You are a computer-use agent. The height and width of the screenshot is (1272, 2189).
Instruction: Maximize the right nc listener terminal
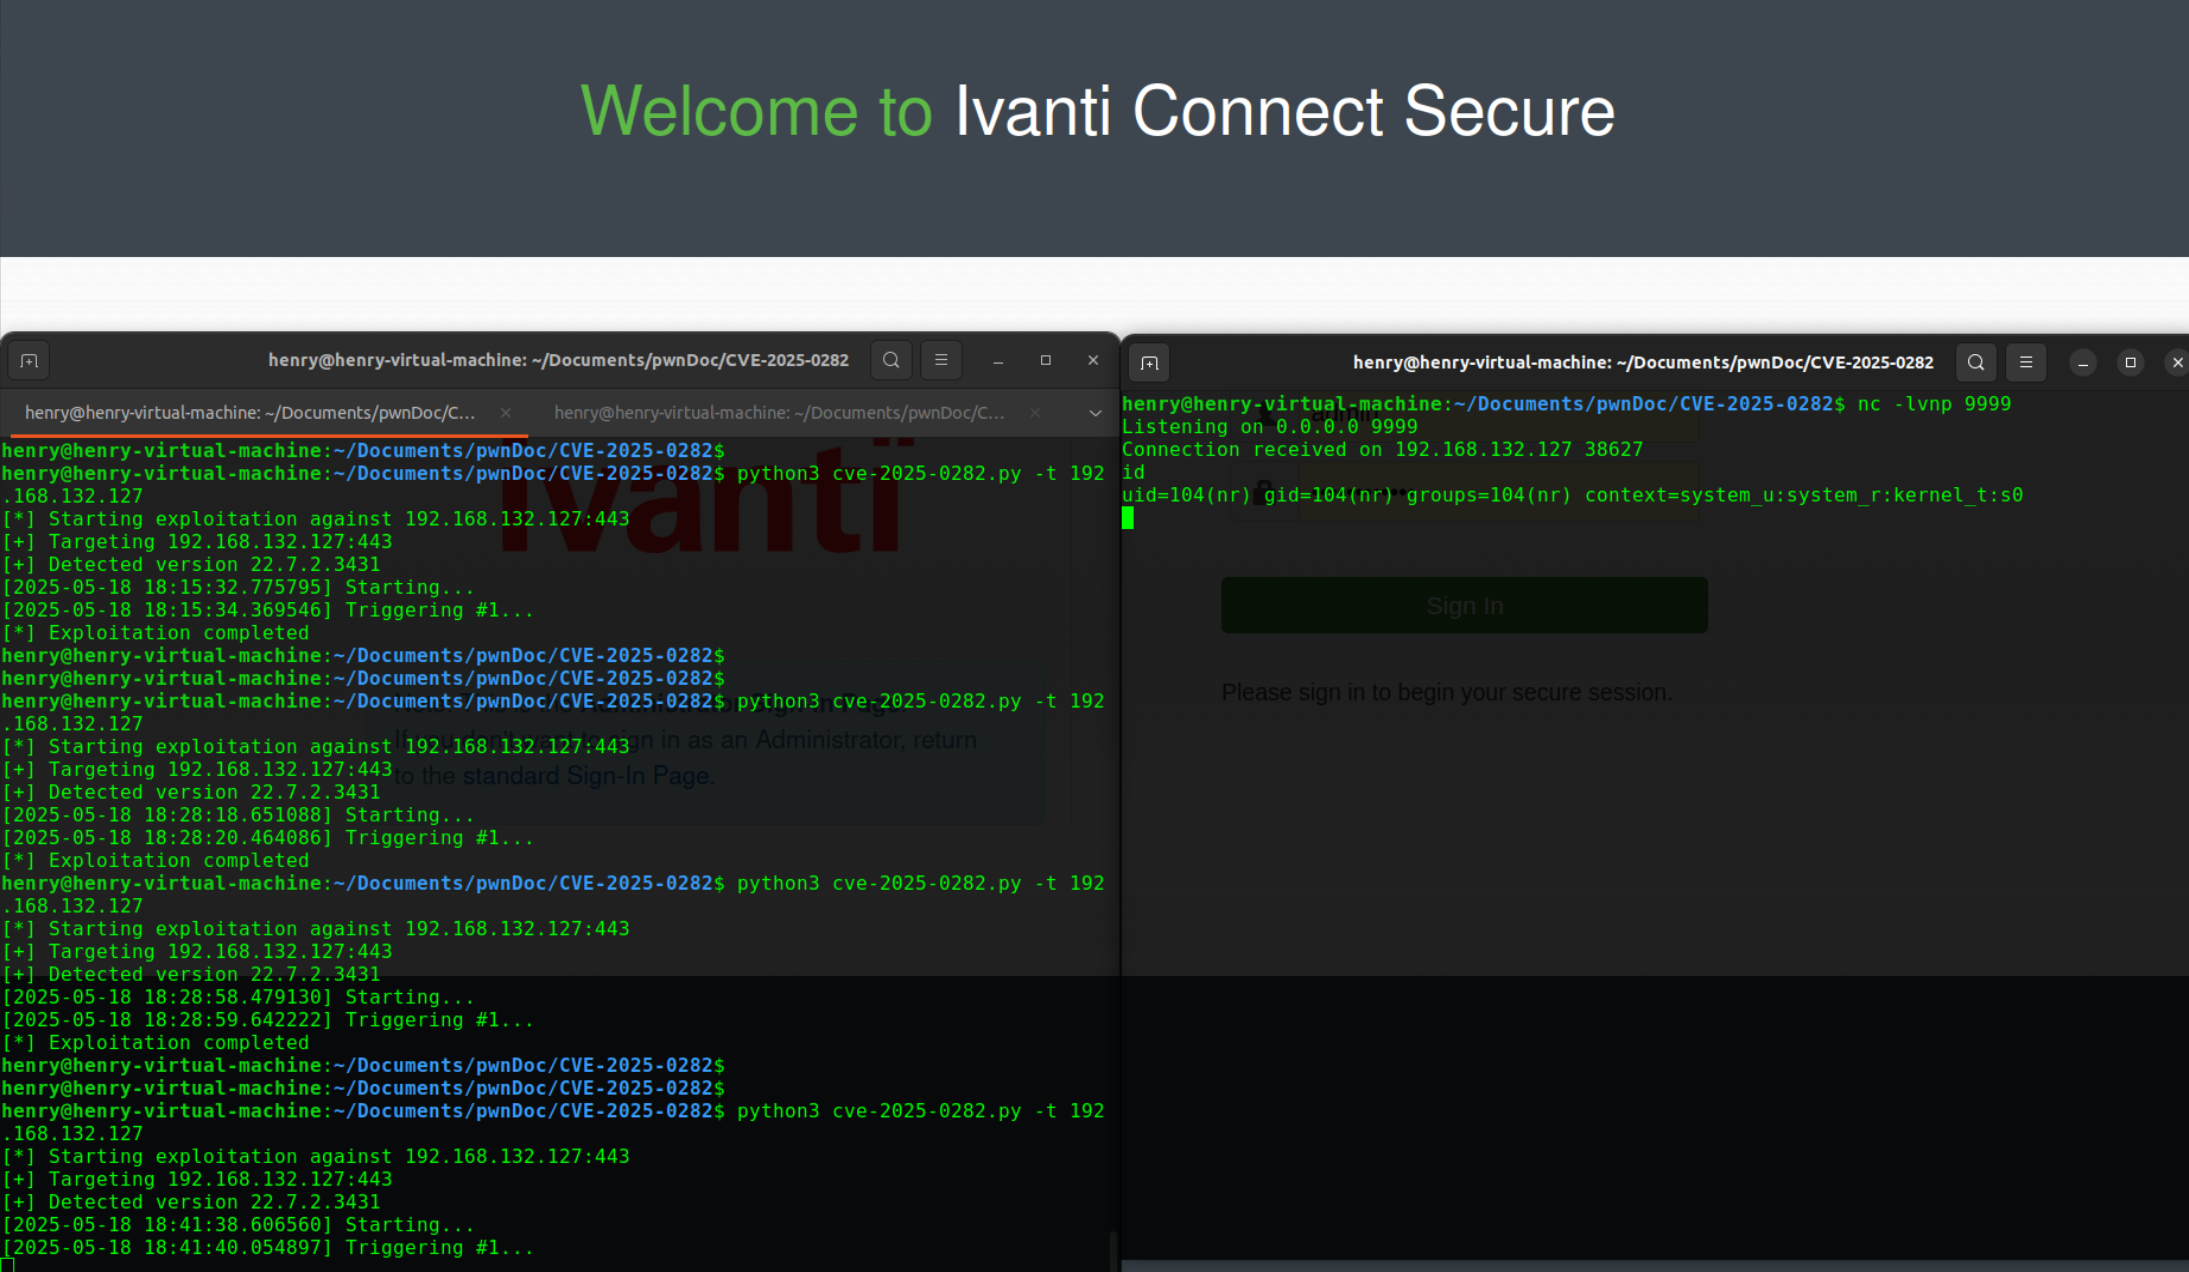[2130, 363]
